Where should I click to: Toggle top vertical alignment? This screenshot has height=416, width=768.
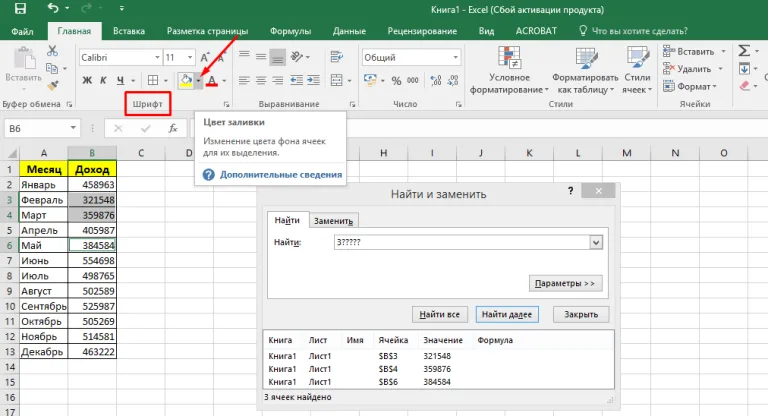(244, 56)
